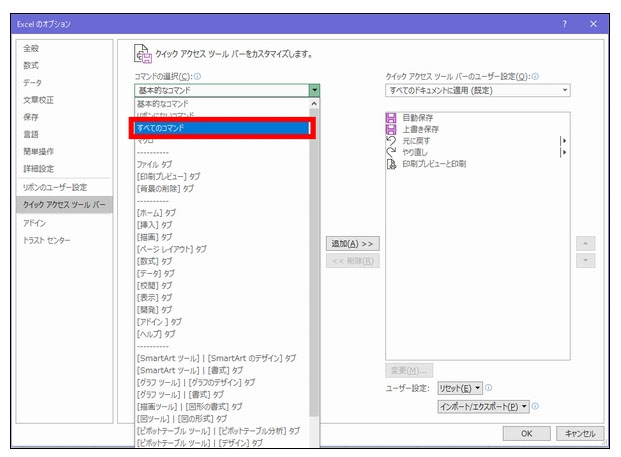Open 文章校正 options category
The height and width of the screenshot is (457, 621).
64,100
